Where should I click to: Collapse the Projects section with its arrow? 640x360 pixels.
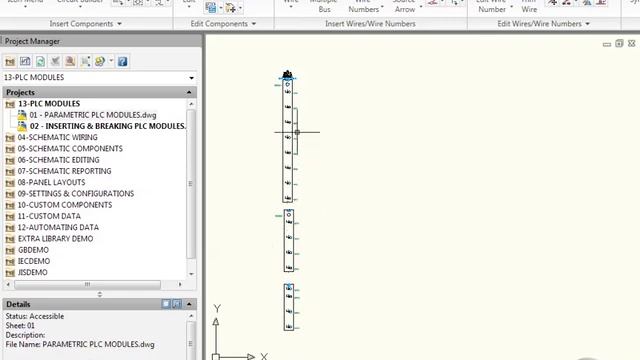(x=189, y=92)
